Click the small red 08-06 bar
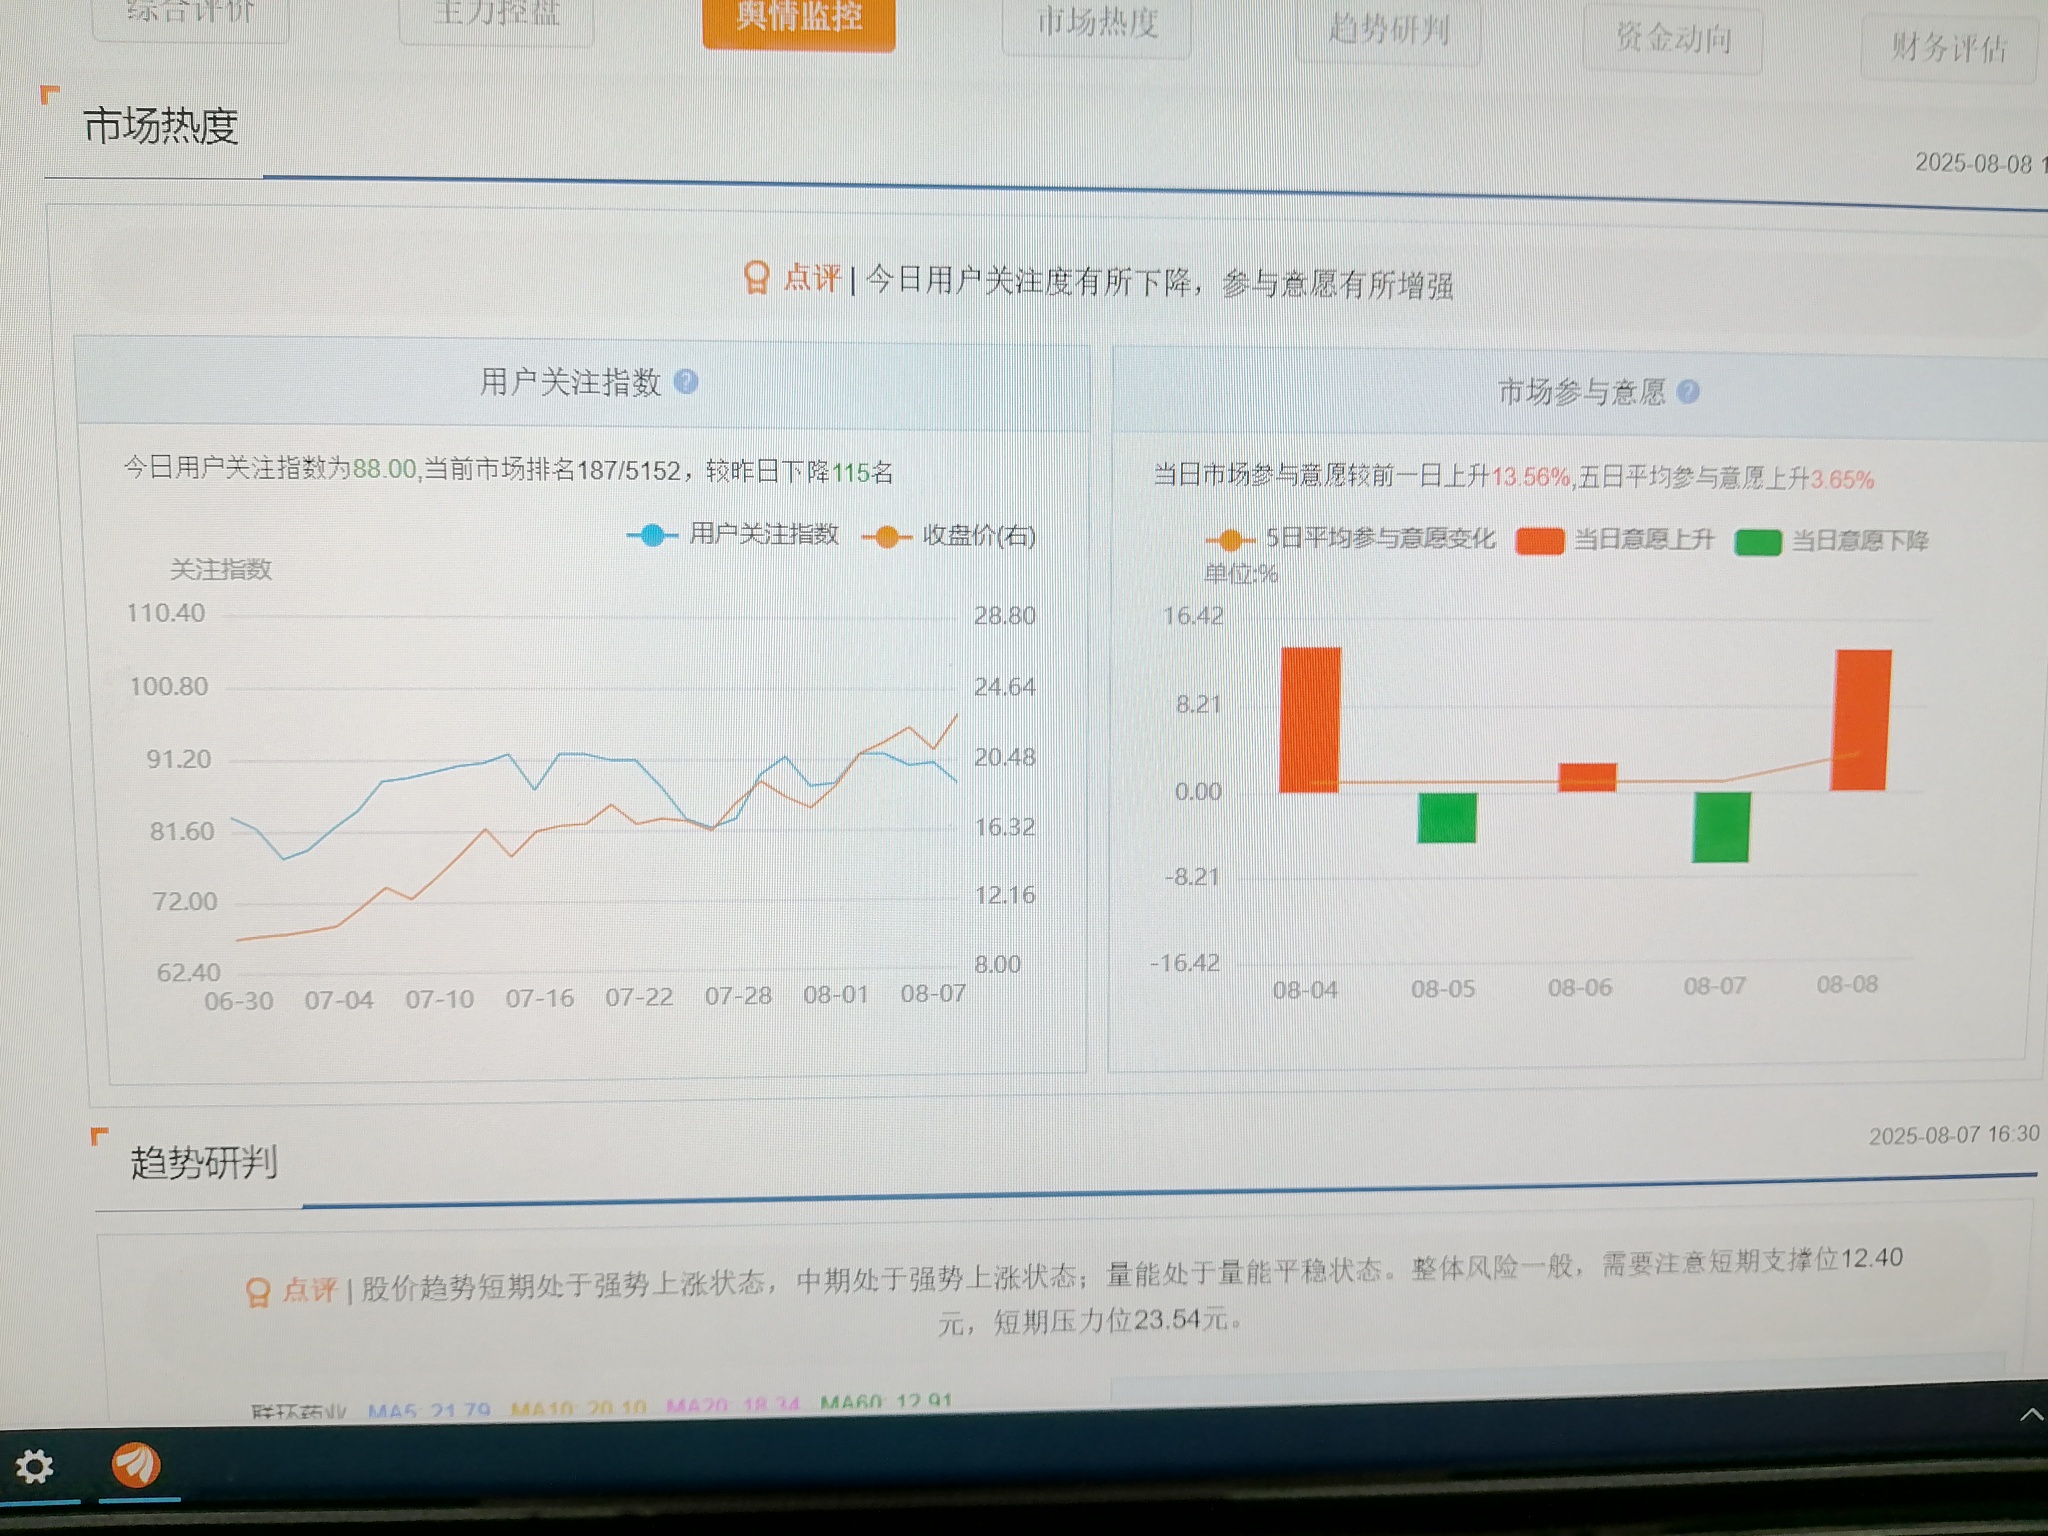 (1587, 777)
